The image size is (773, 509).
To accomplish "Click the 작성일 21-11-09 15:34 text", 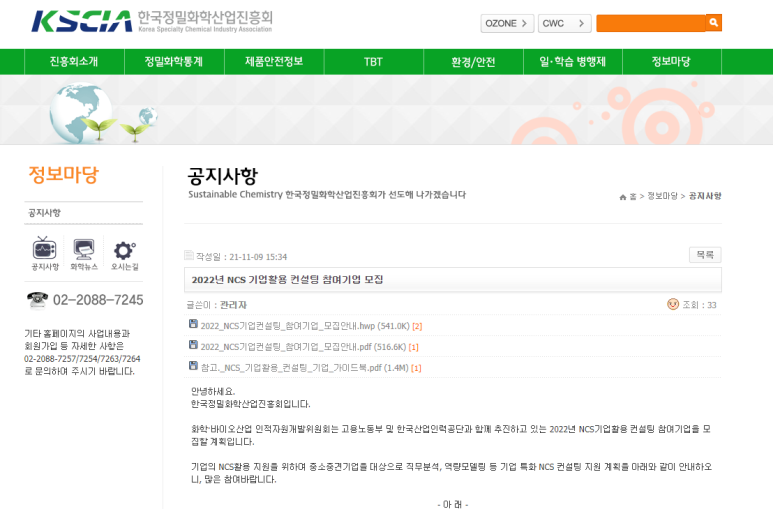I will click(241, 256).
